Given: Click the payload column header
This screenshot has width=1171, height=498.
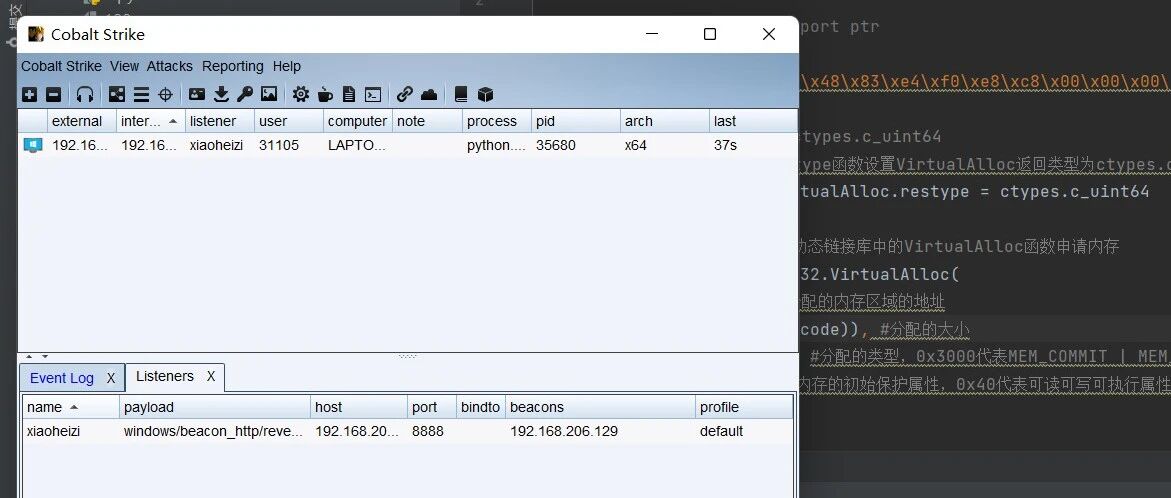Looking at the screenshot, I should pos(214,408).
